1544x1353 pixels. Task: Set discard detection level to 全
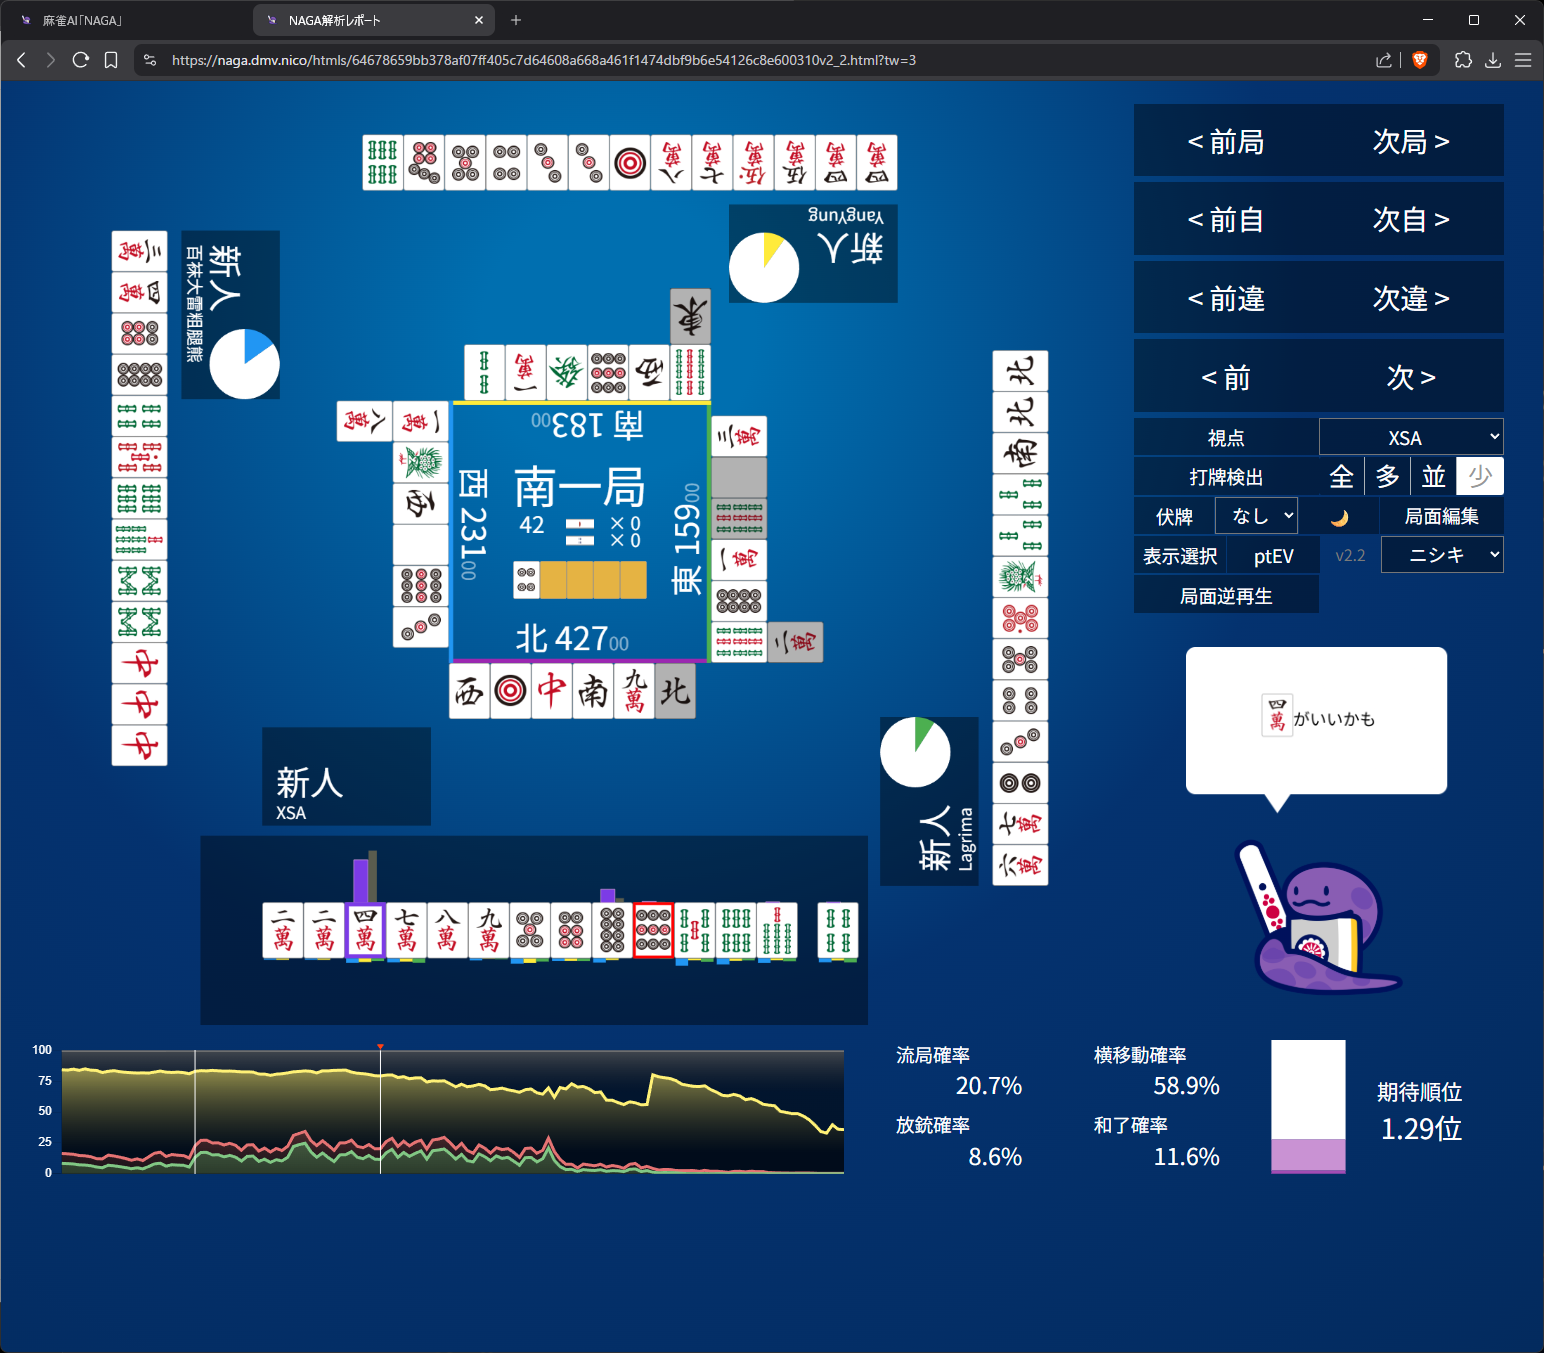point(1341,477)
